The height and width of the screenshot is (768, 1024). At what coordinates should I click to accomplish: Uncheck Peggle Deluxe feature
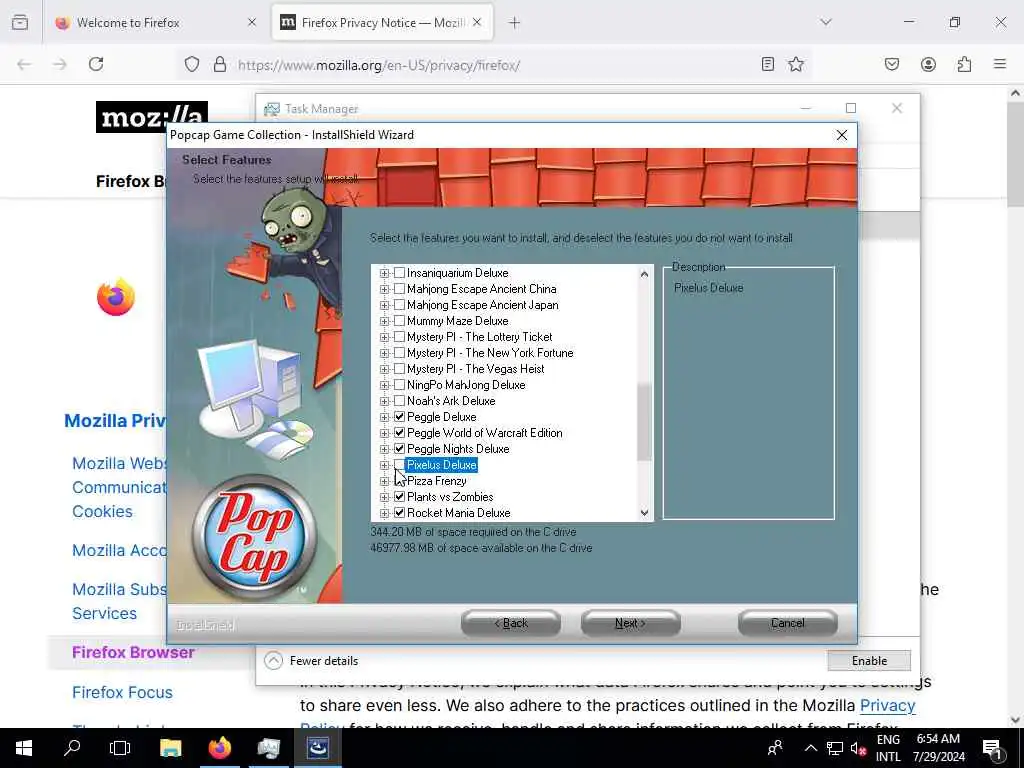click(400, 417)
